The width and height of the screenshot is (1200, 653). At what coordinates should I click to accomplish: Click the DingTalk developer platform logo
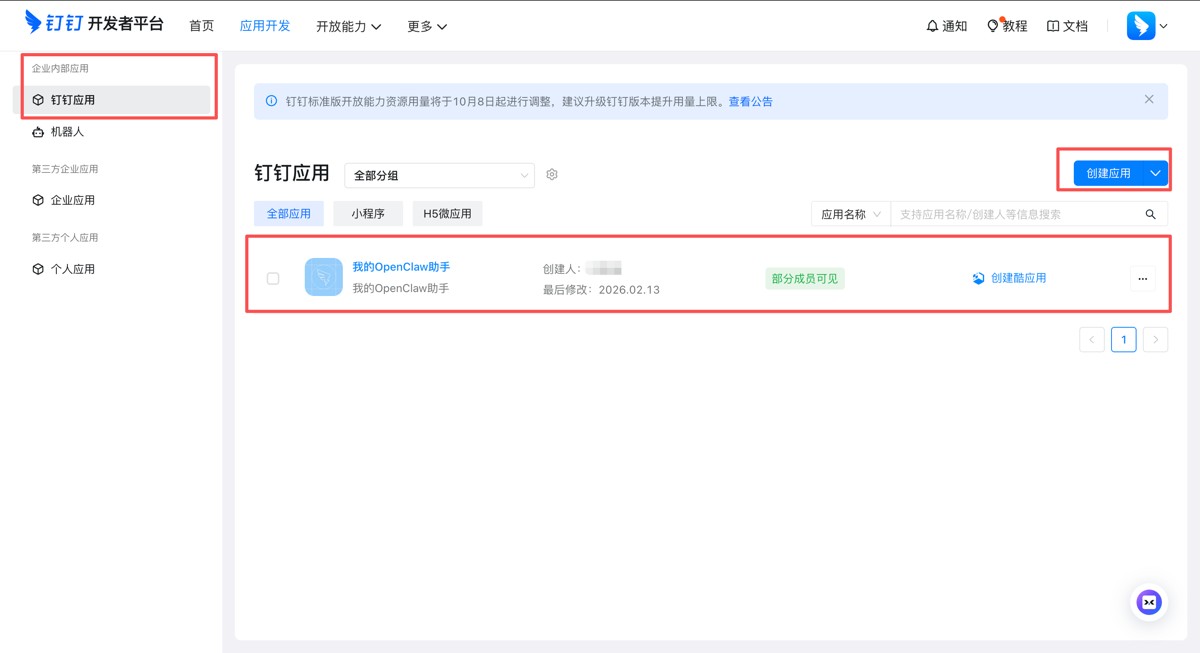pyautogui.click(x=94, y=23)
